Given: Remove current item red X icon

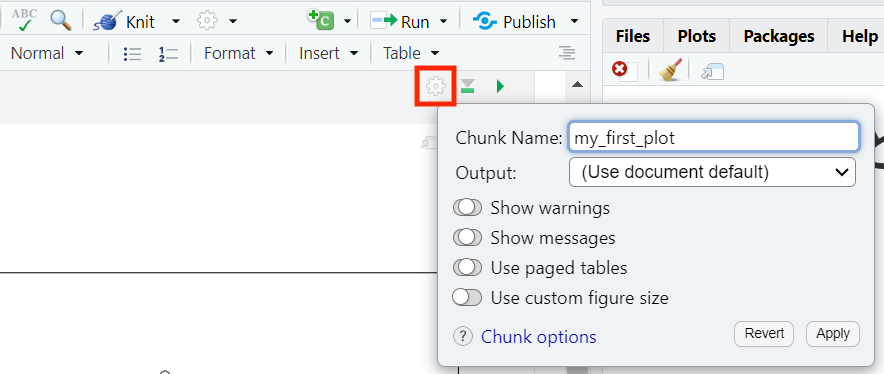Looking at the screenshot, I should coord(619,69).
